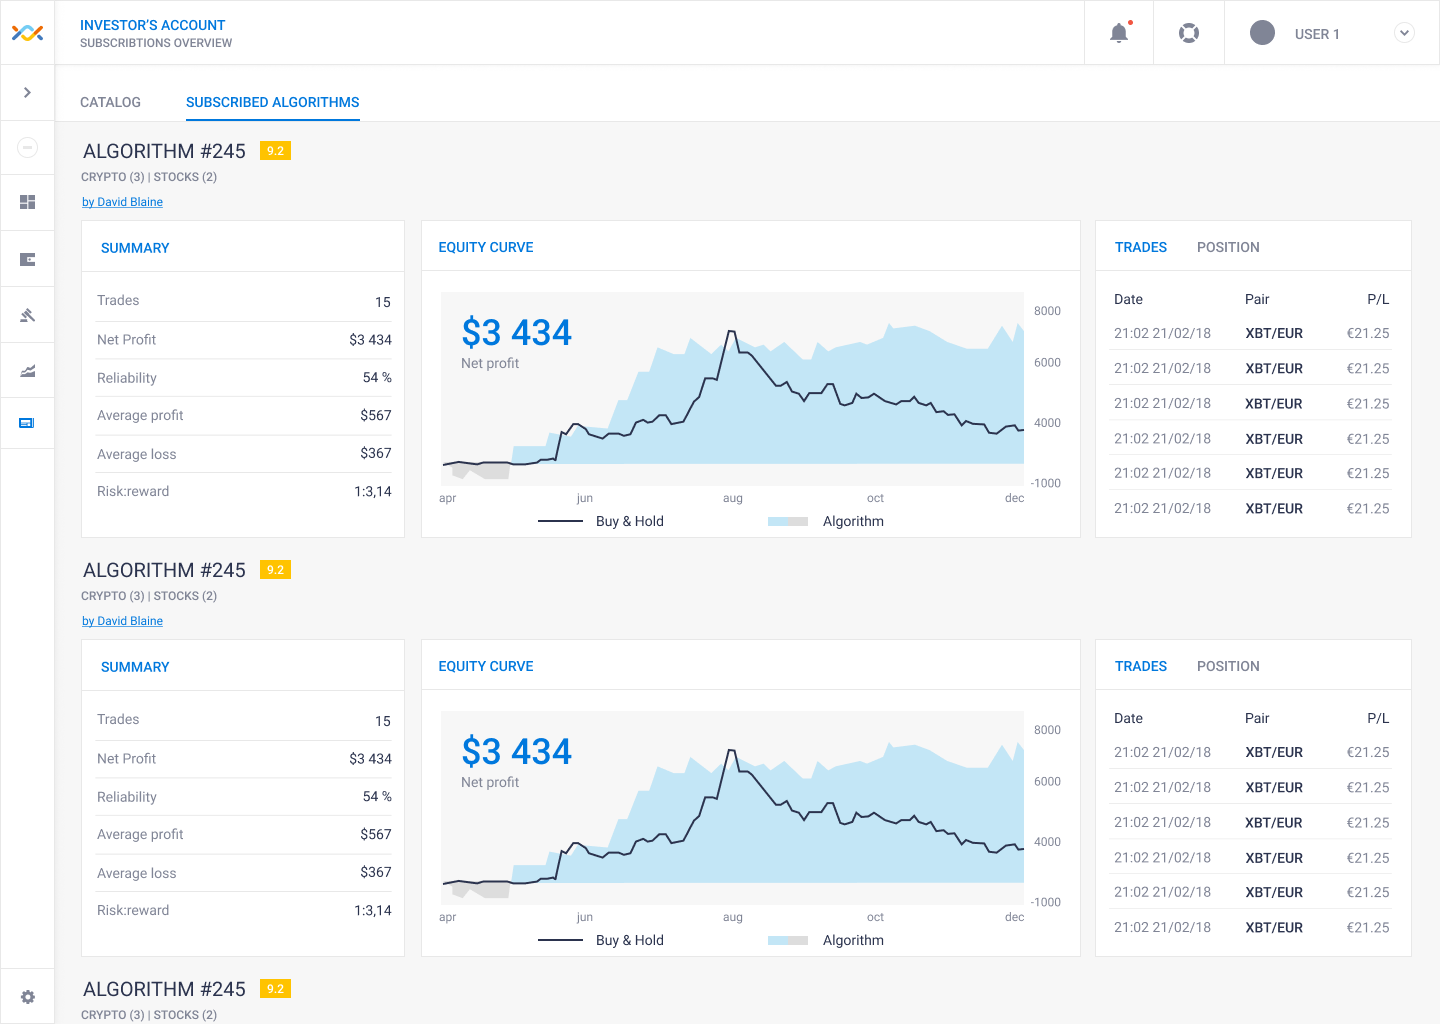The height and width of the screenshot is (1024, 1440).
Task: Click the top ALGORITHM #245 title
Action: (x=164, y=151)
